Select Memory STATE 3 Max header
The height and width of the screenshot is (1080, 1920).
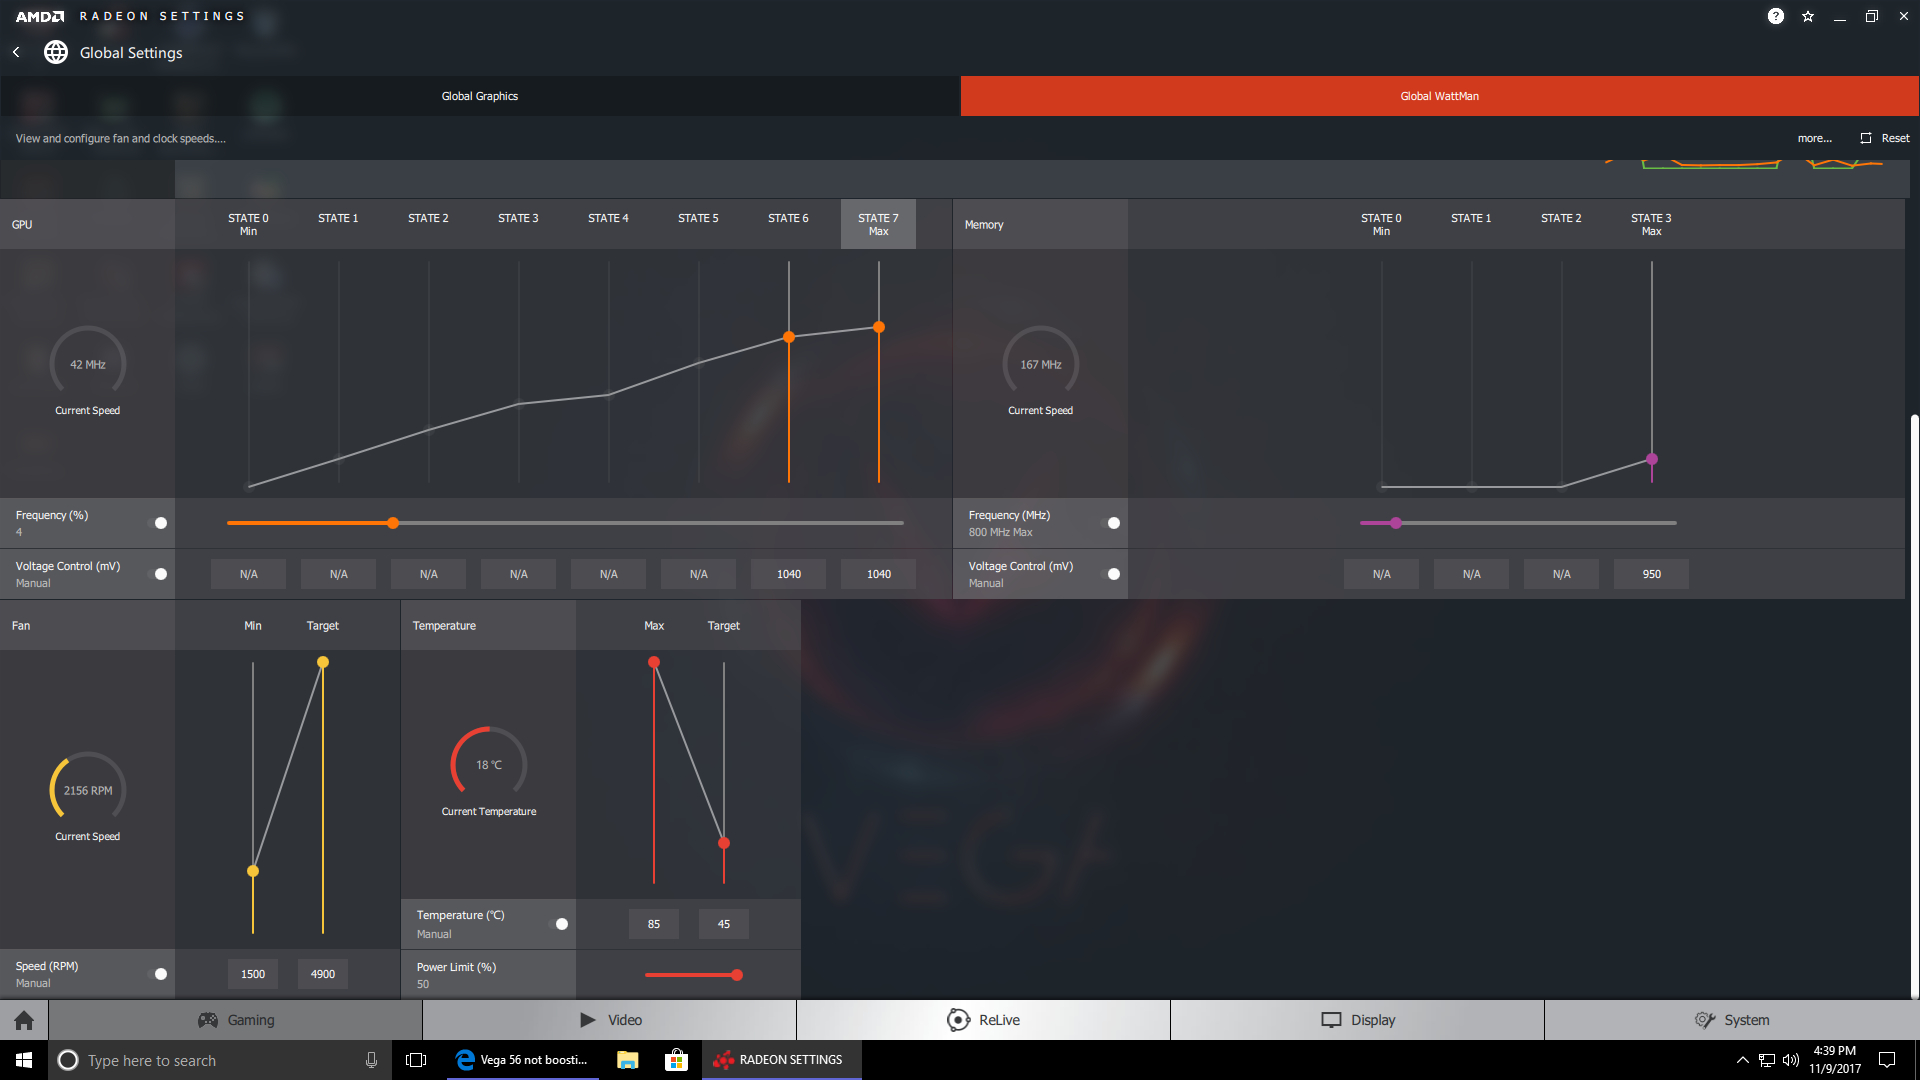(x=1651, y=224)
